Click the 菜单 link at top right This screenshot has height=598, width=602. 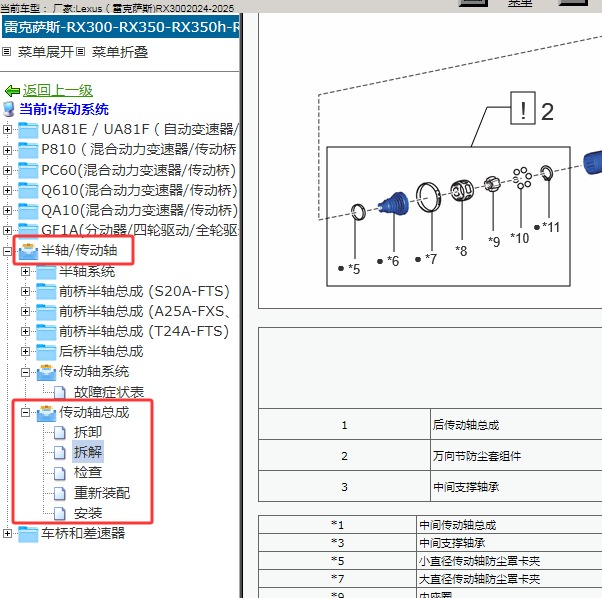click(520, 3)
